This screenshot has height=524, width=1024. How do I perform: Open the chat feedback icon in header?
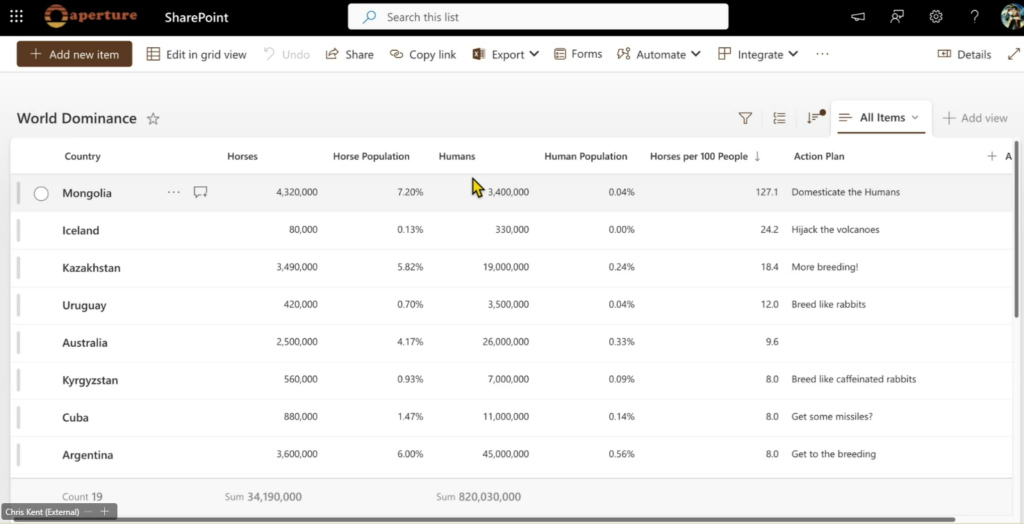click(x=897, y=17)
